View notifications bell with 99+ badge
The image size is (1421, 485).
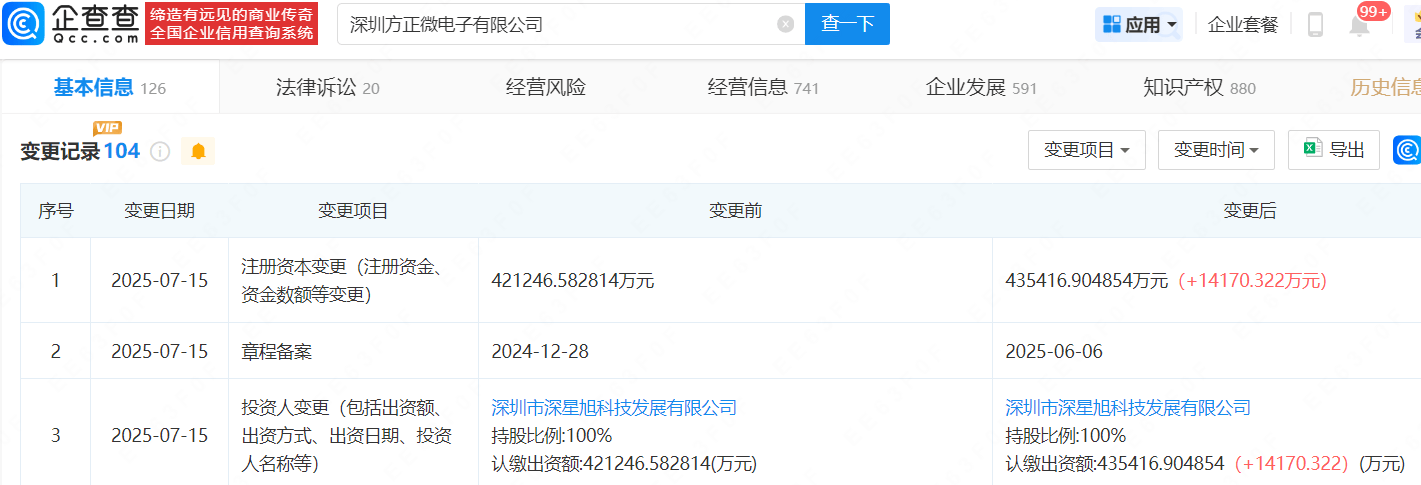(x=1360, y=25)
